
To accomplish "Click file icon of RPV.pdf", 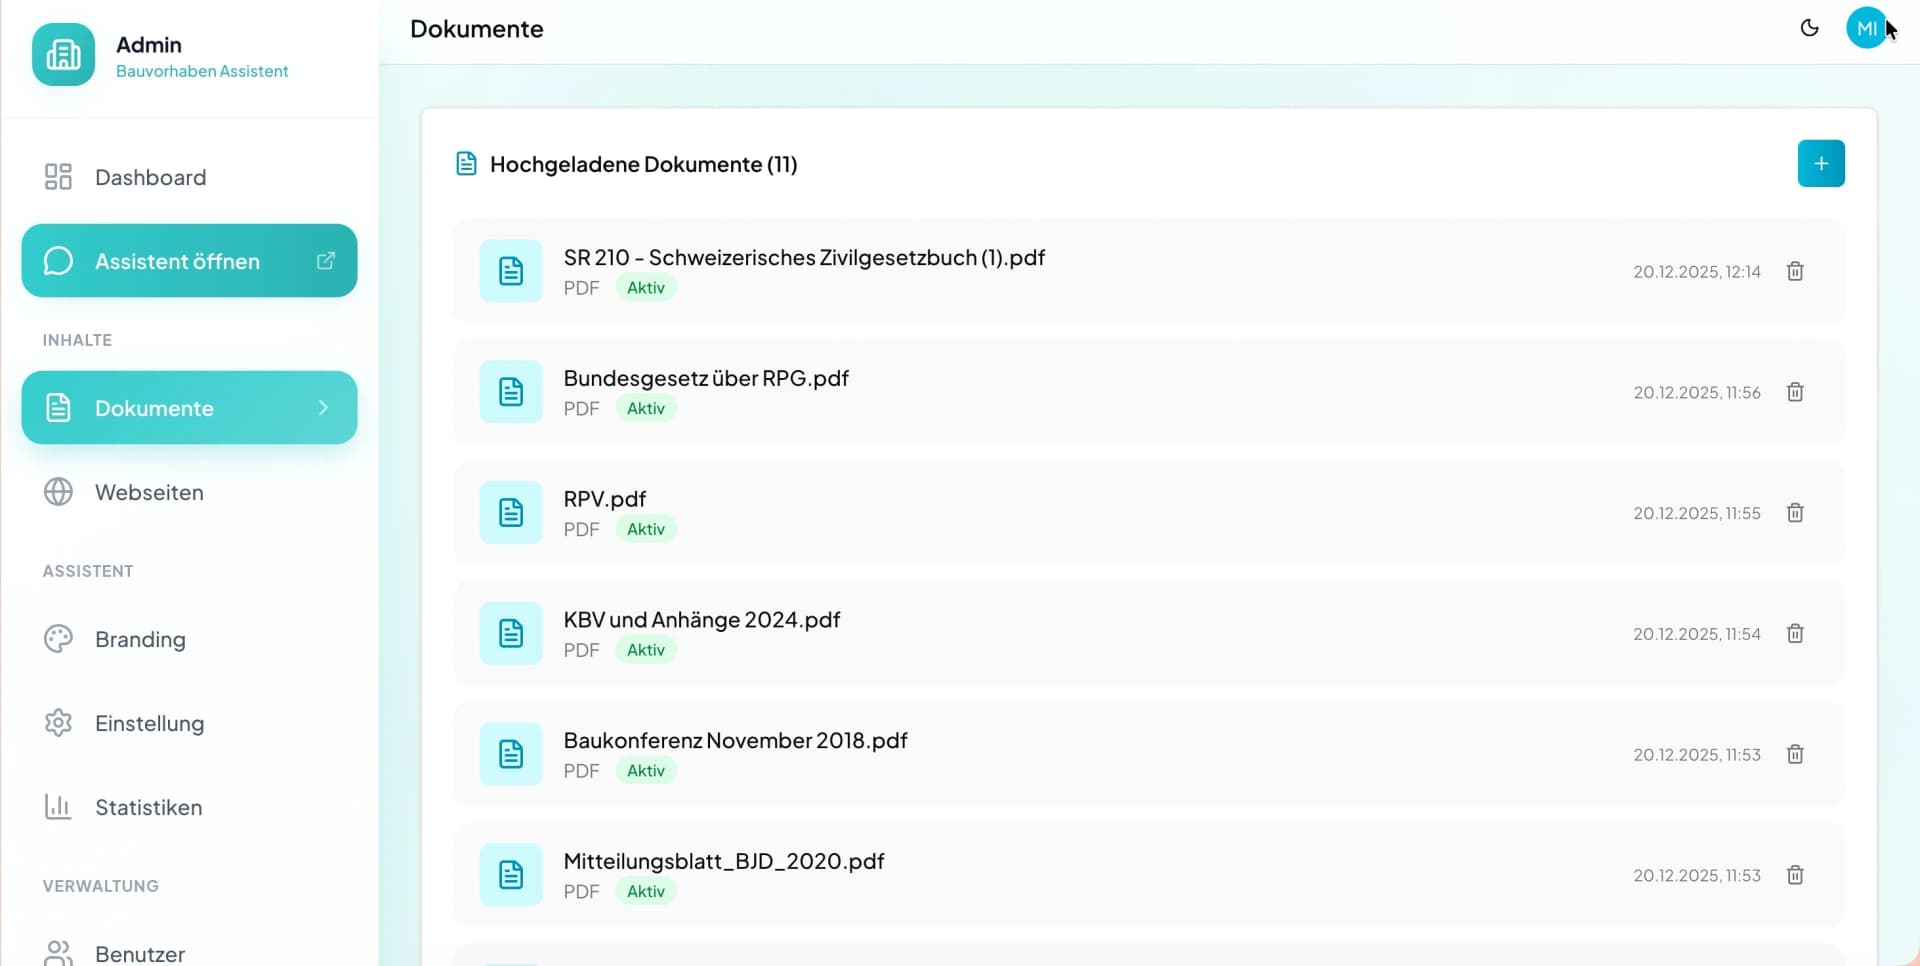I will (511, 513).
